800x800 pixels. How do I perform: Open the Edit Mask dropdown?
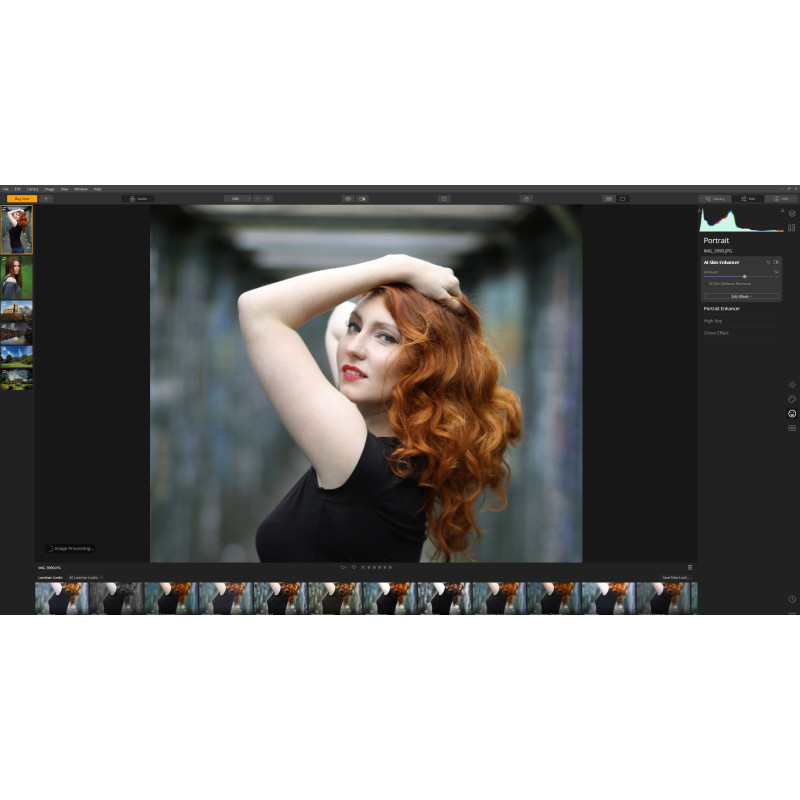741,296
